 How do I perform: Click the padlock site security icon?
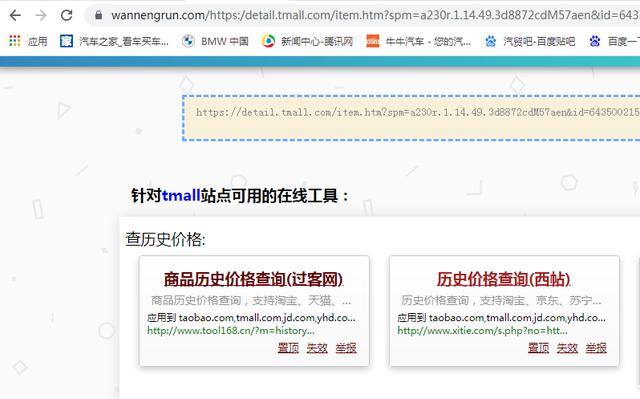(98, 16)
